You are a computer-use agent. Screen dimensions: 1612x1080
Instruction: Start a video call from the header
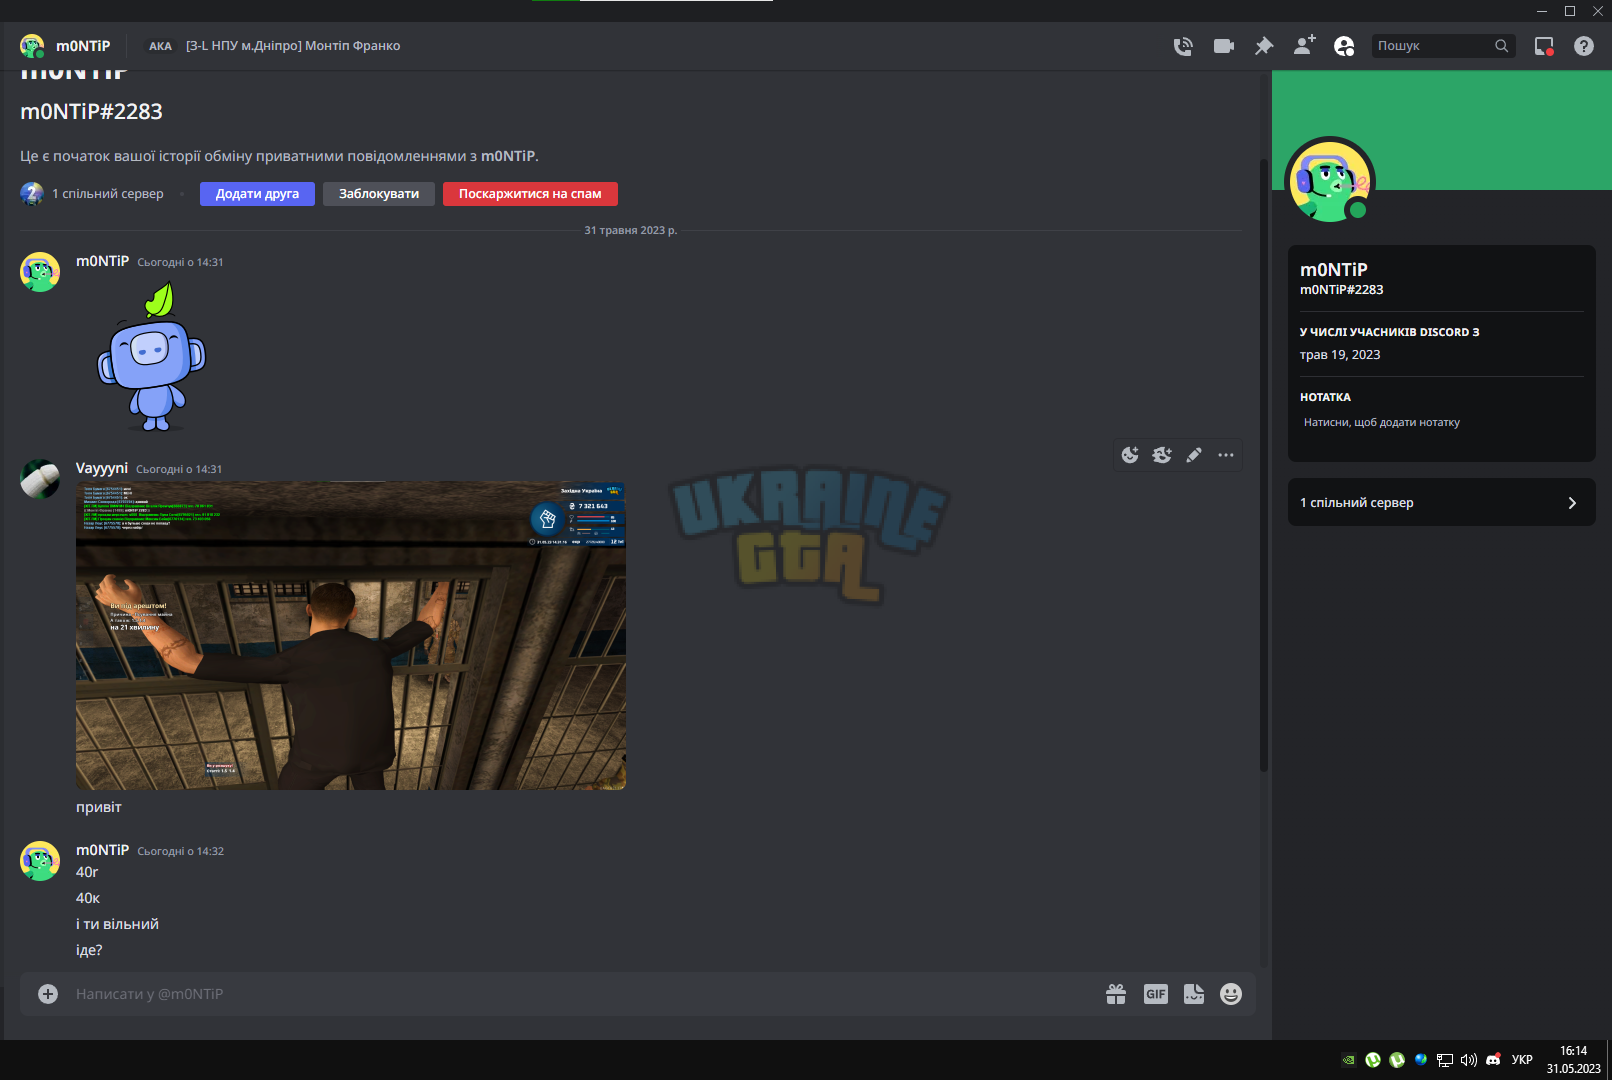pos(1224,46)
